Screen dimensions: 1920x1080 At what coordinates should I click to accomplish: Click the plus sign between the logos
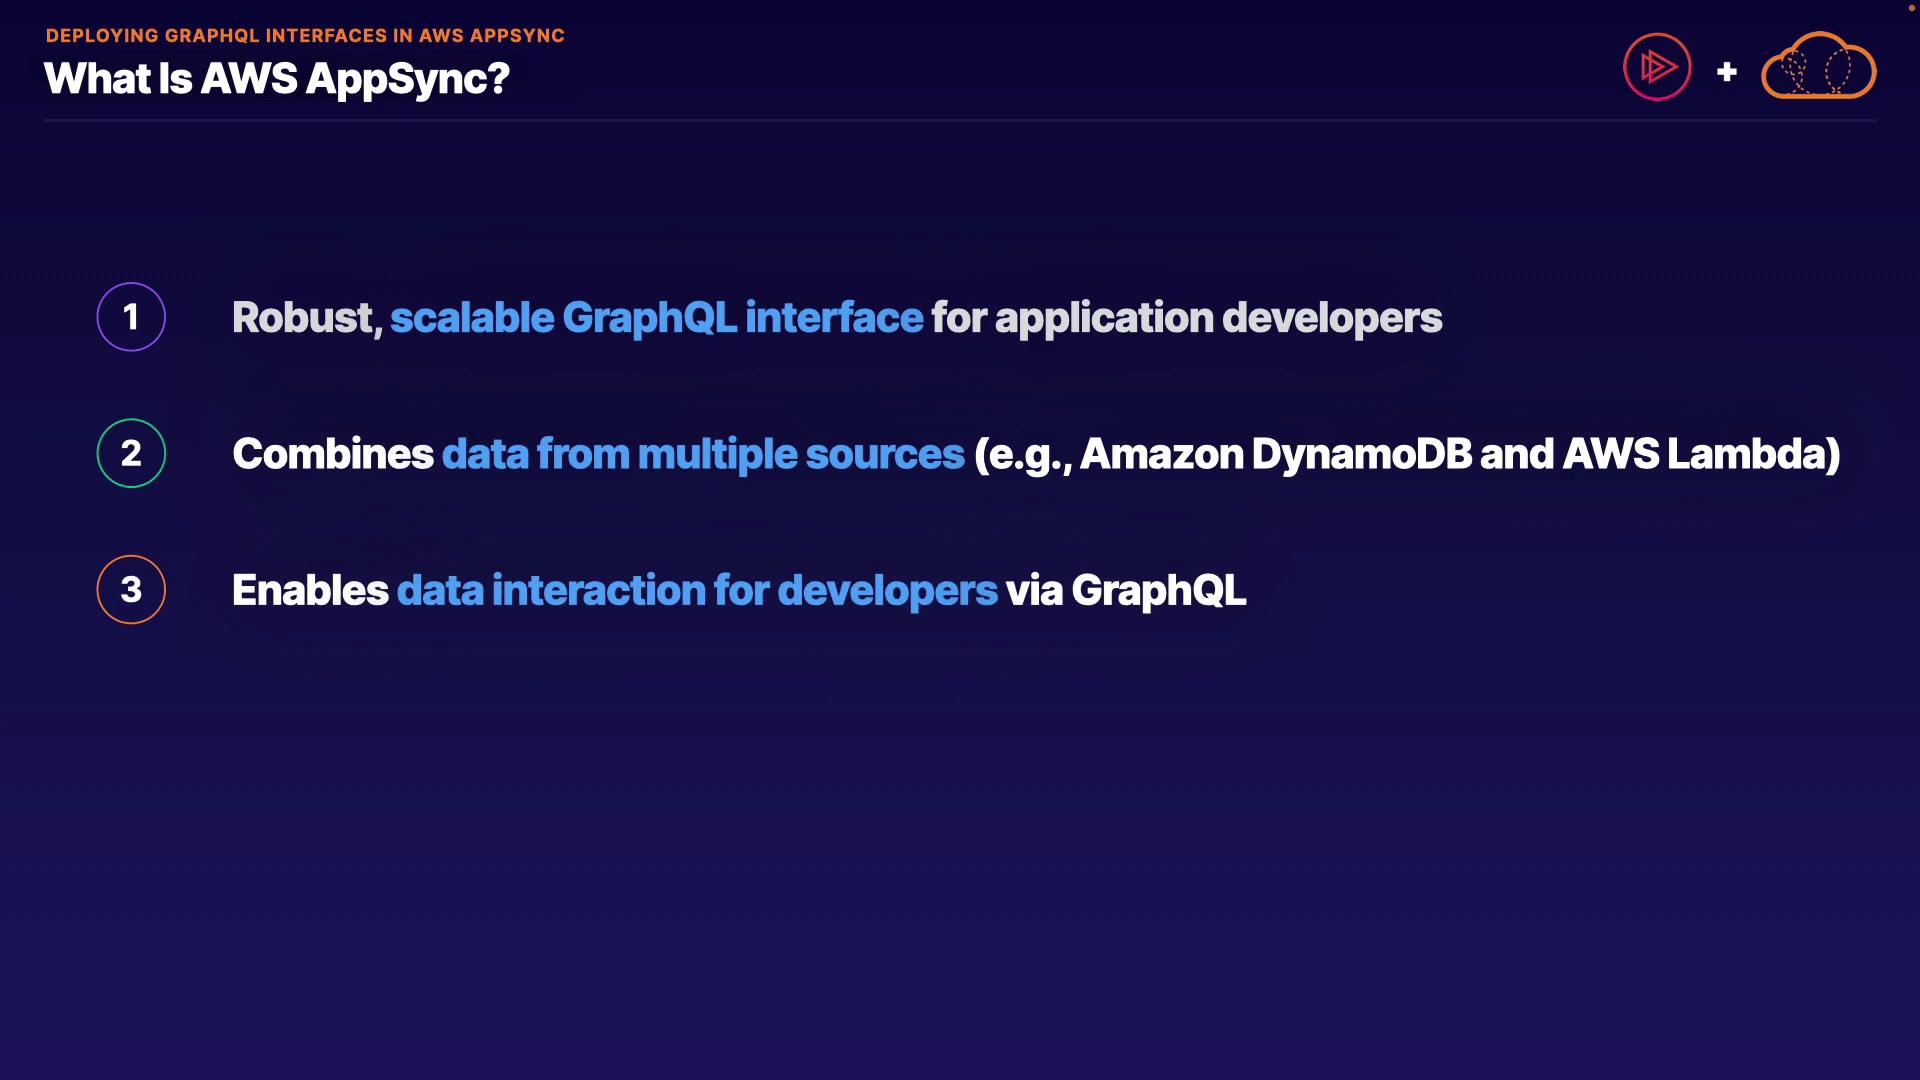pyautogui.click(x=1726, y=72)
